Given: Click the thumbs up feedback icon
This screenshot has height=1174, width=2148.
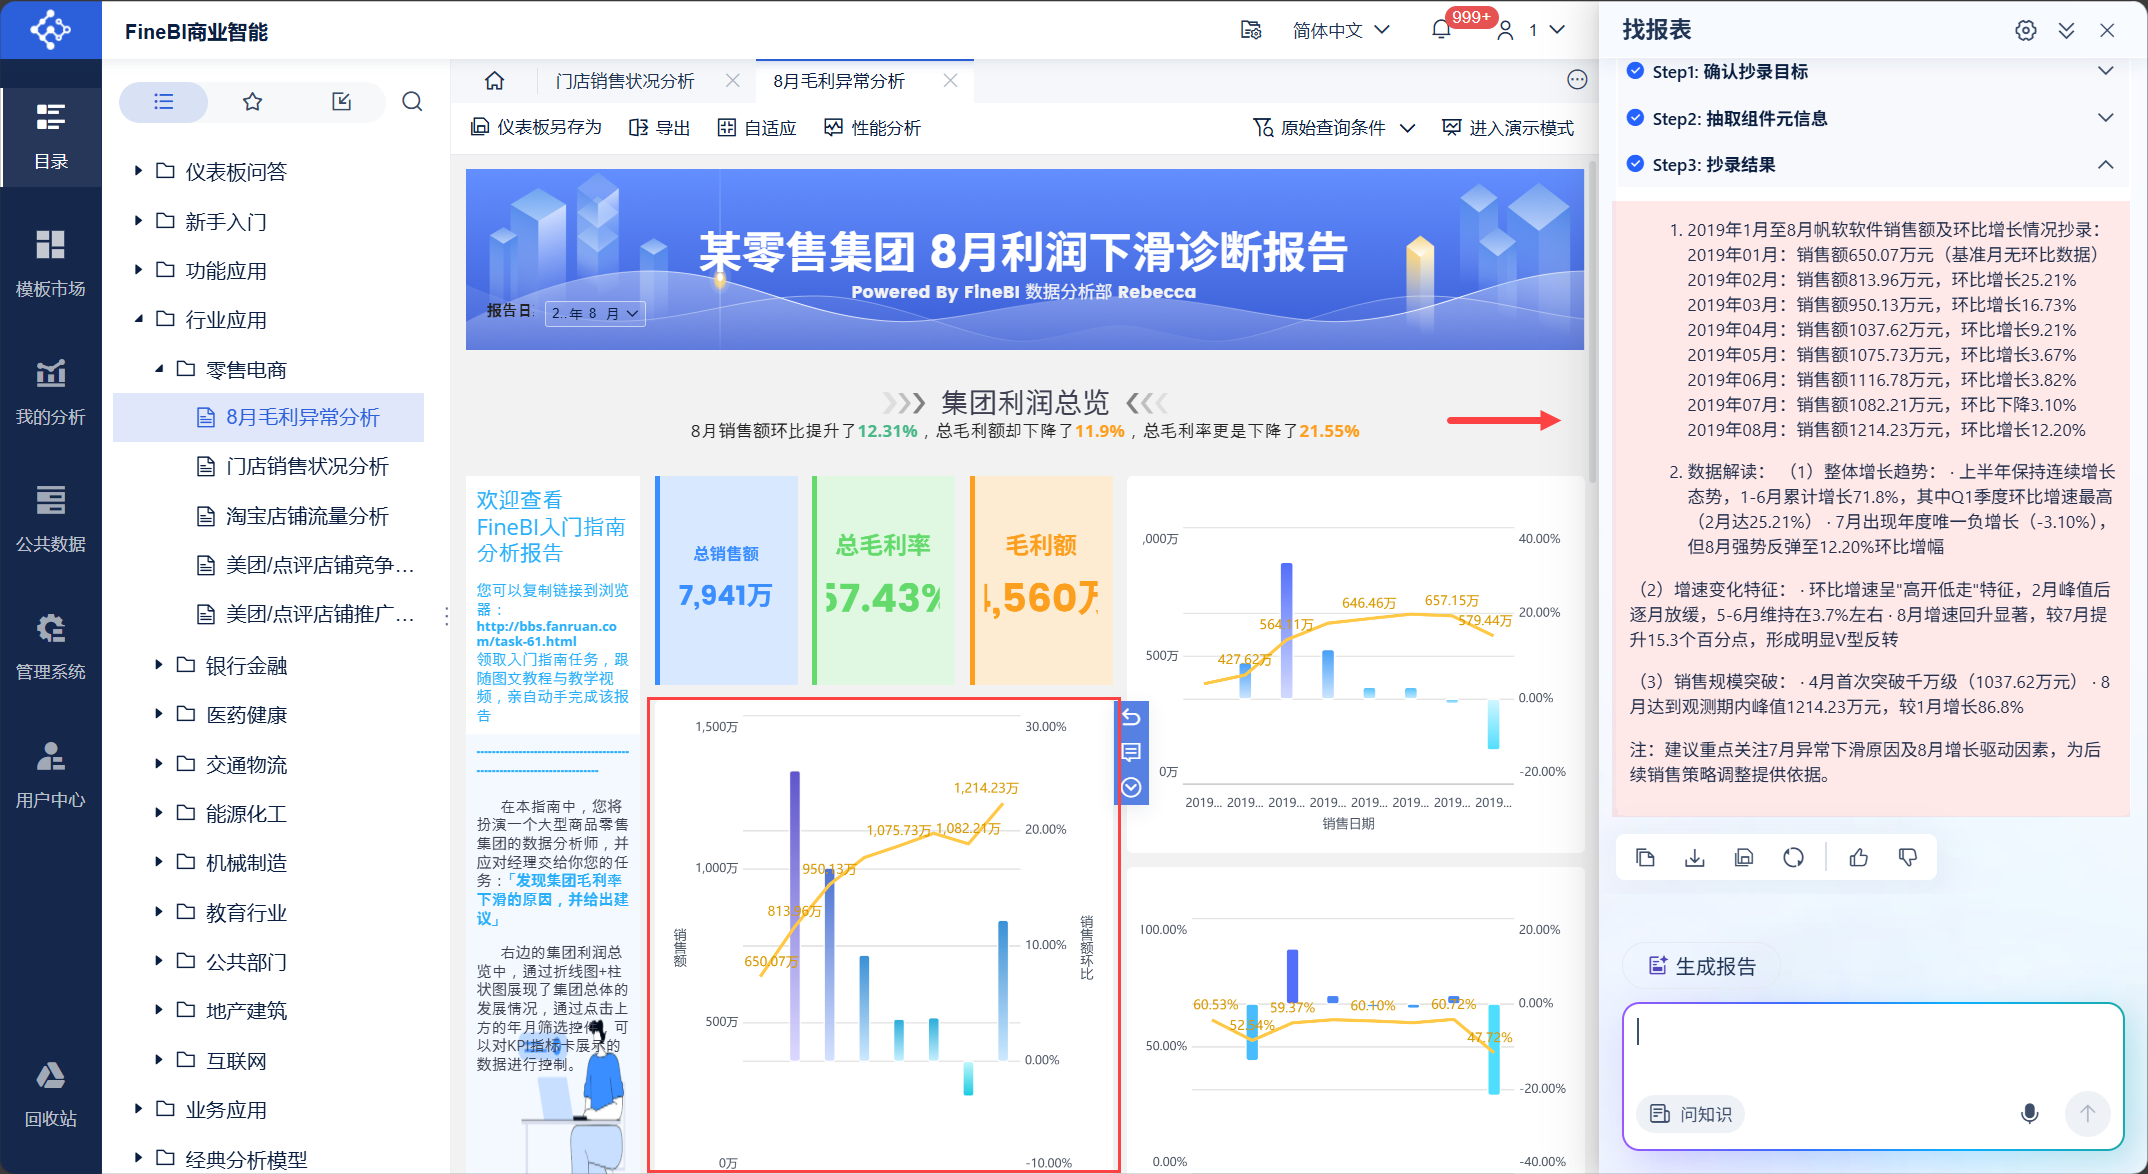Looking at the screenshot, I should 1858,857.
